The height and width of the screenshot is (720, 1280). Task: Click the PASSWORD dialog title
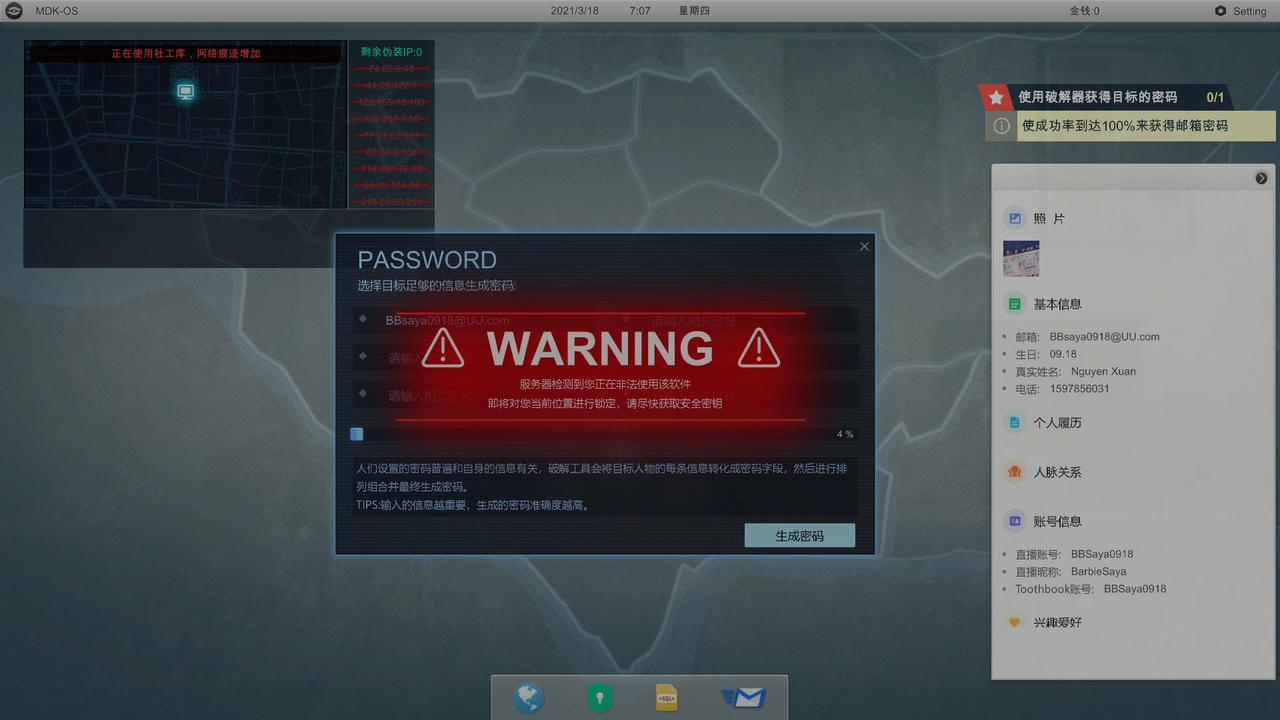tap(427, 260)
